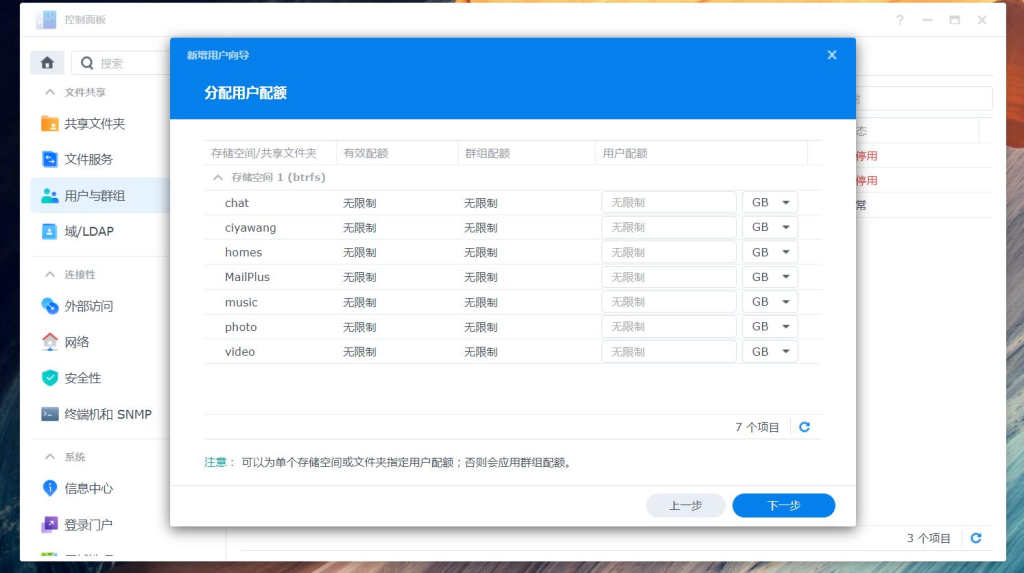Select User & Group (用户与群组) icon
This screenshot has width=1024, height=573.
tap(50, 195)
